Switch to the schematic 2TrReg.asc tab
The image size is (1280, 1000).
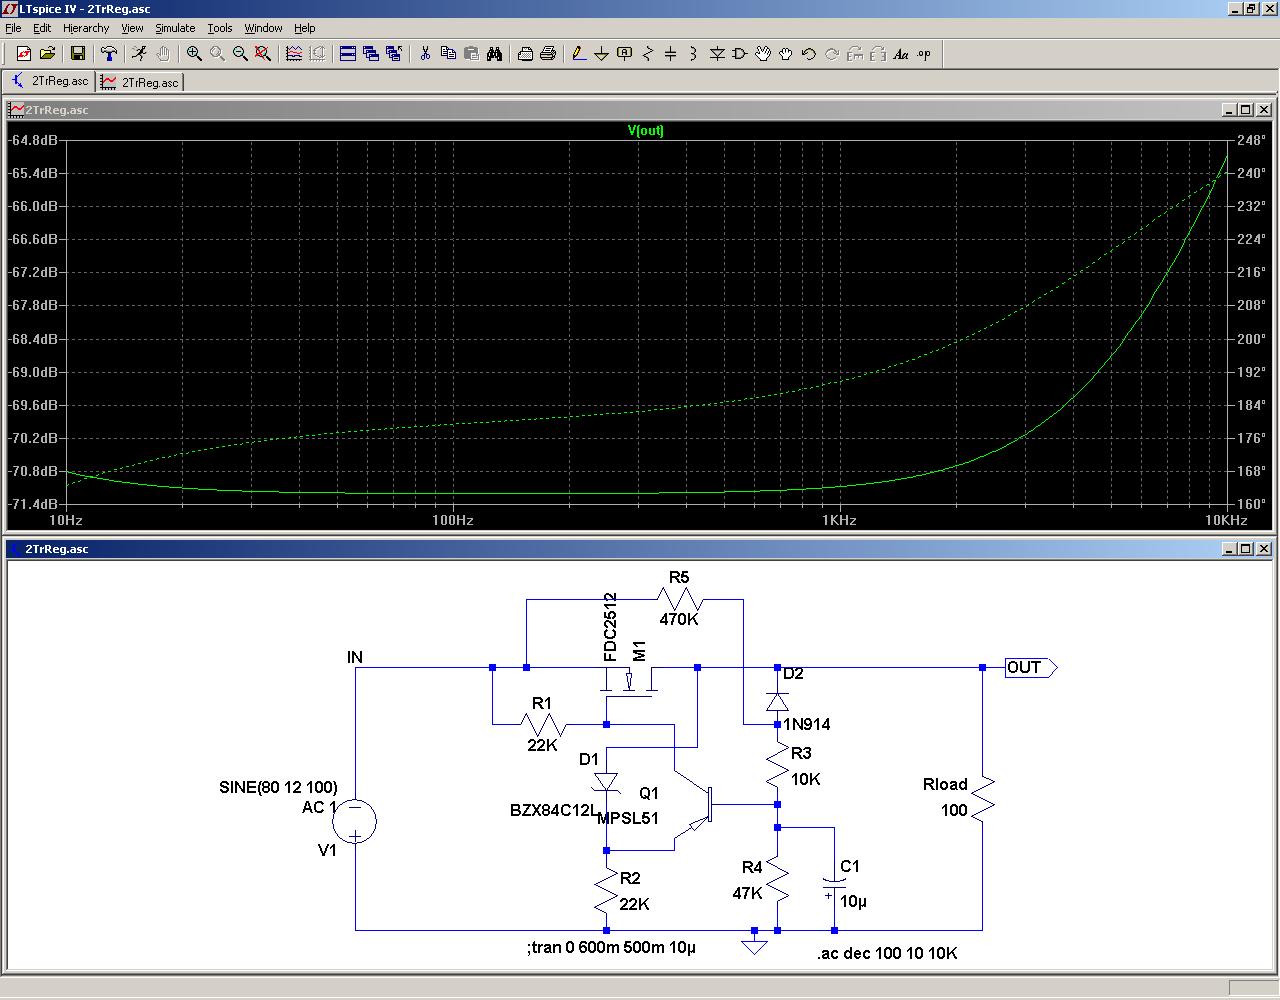(x=49, y=82)
